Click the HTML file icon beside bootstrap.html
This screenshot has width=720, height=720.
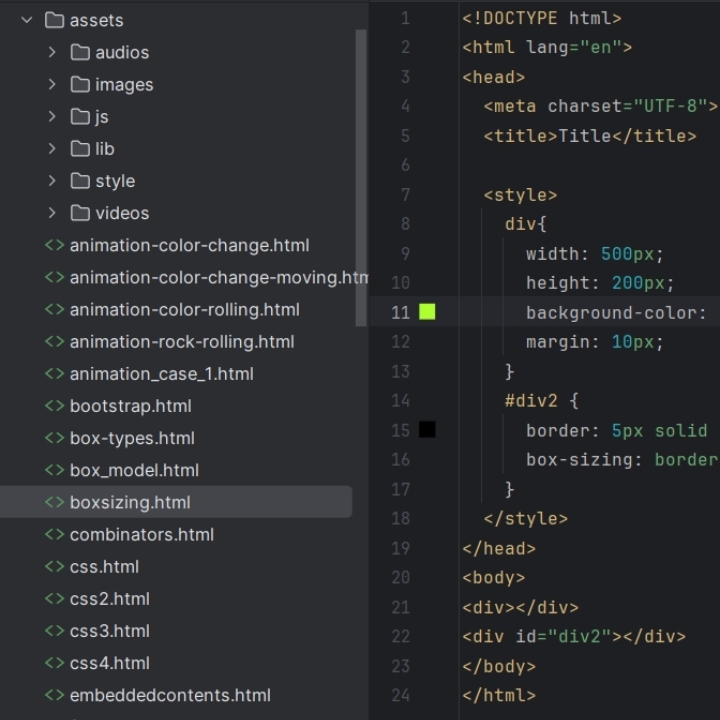click(x=54, y=406)
